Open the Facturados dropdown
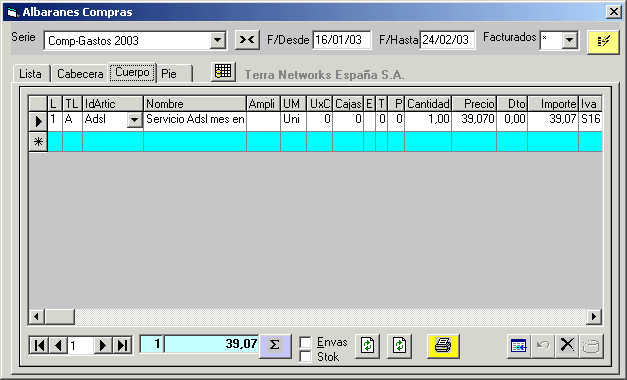The image size is (627, 380). 569,40
